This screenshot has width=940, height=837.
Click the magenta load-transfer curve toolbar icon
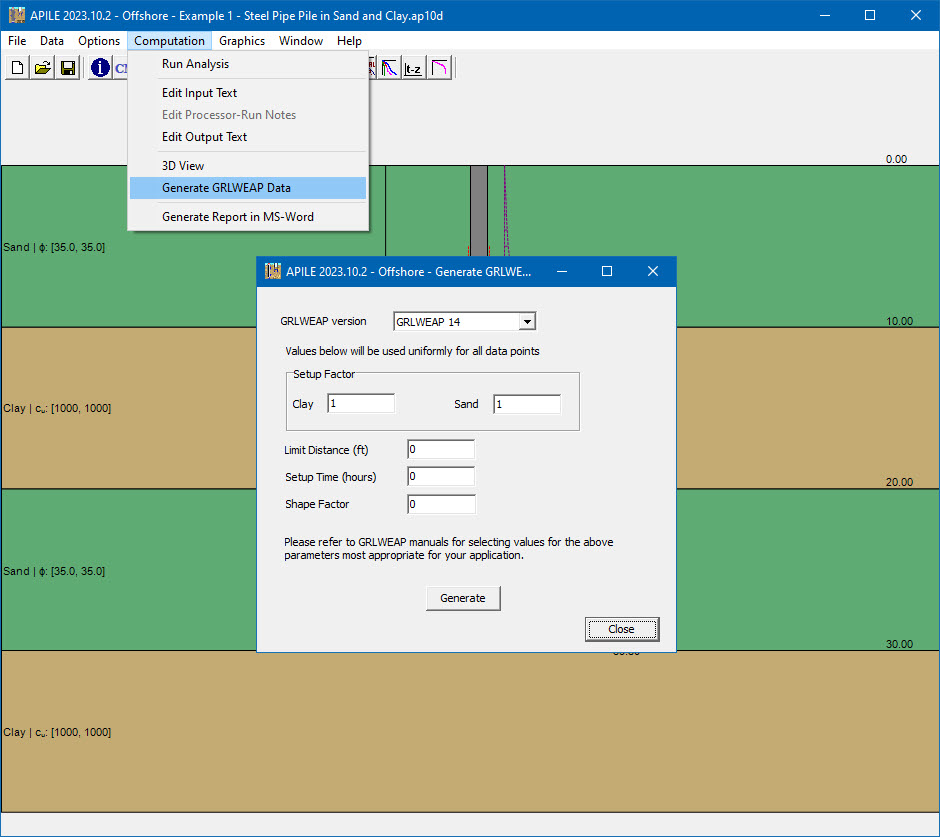tap(440, 67)
